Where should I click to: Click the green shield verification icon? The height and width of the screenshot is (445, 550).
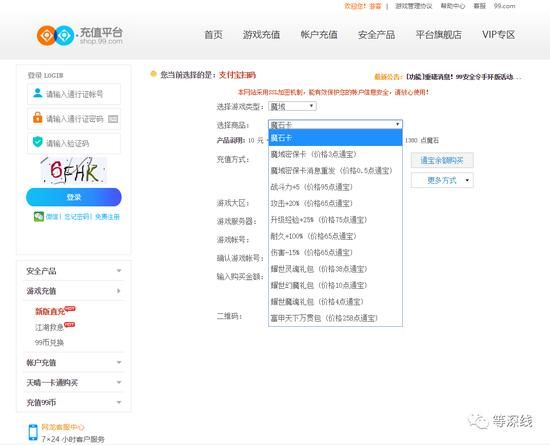[38, 142]
